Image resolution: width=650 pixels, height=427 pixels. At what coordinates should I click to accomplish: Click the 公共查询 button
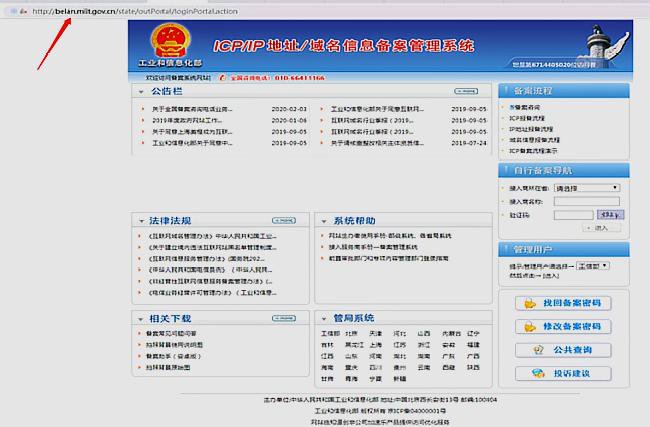tap(563, 350)
